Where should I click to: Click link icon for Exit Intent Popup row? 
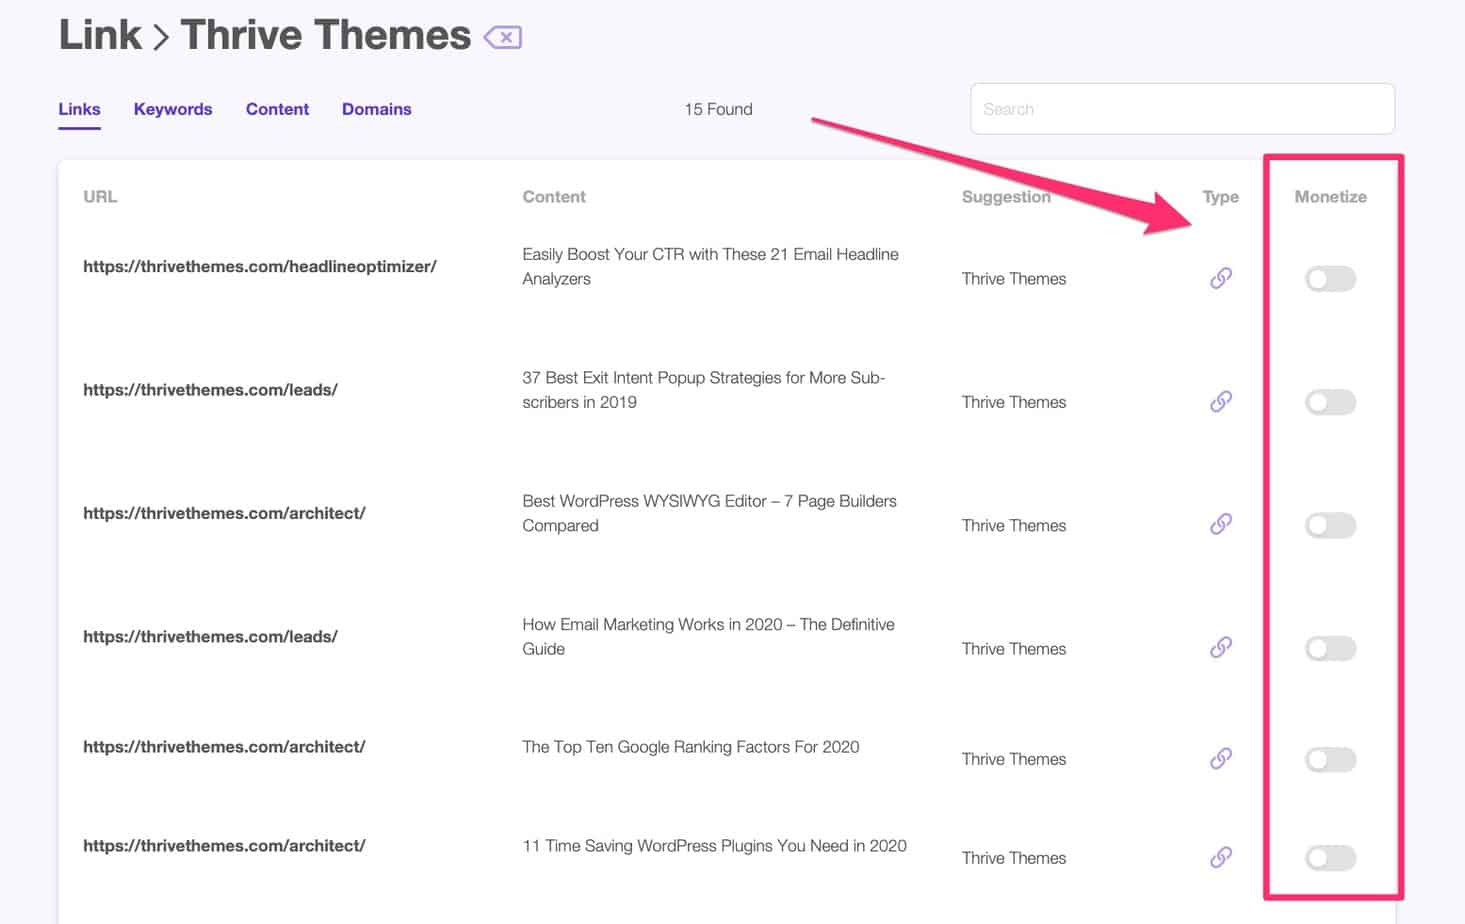pos(1220,402)
